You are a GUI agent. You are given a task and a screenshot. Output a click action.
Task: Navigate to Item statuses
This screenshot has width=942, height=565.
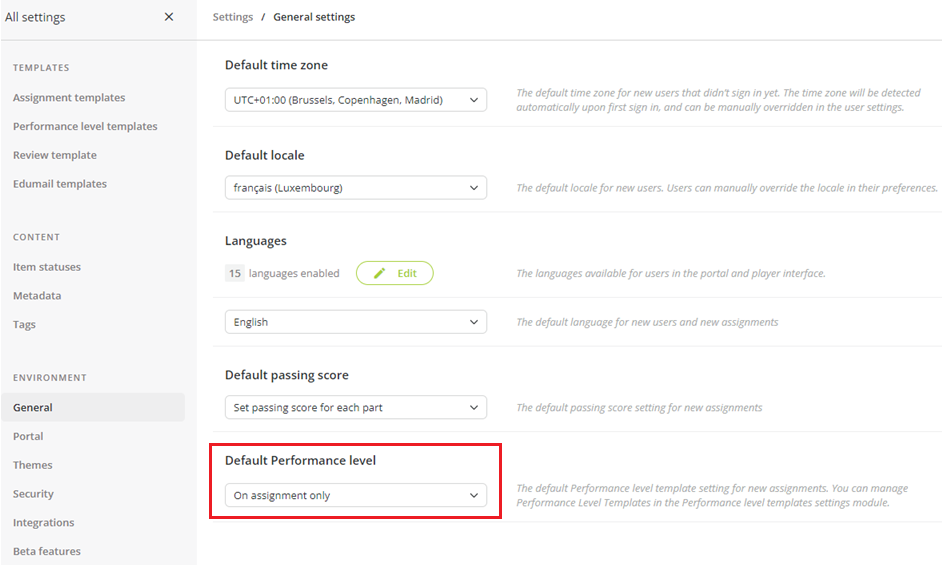point(47,267)
